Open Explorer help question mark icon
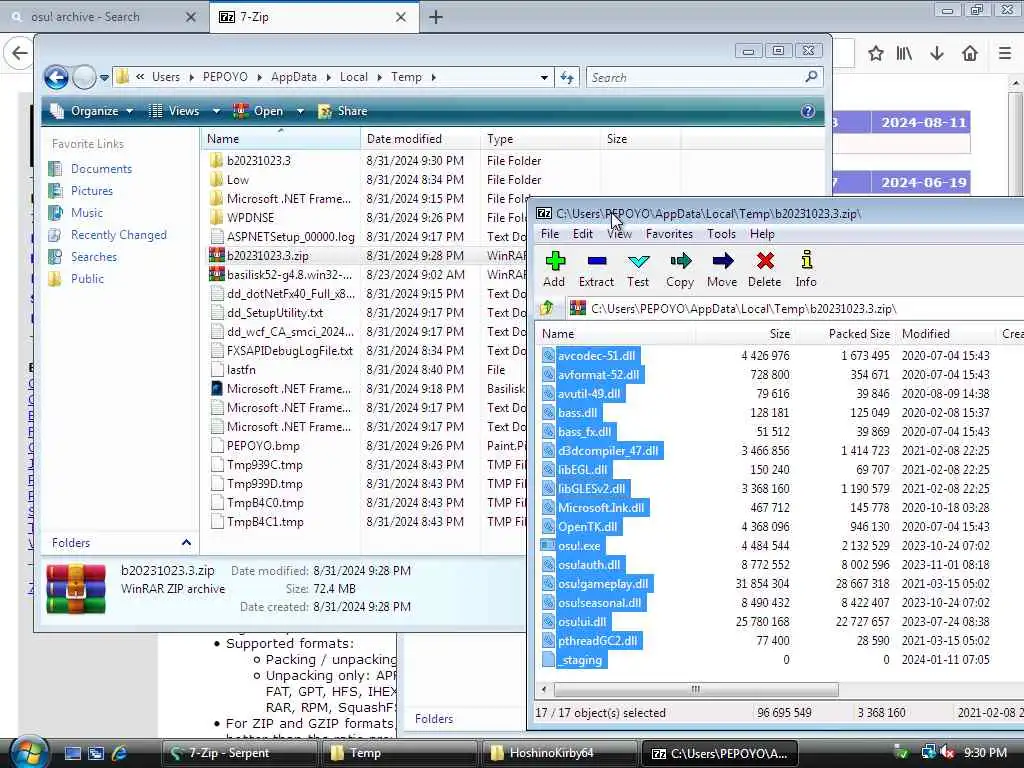Image resolution: width=1024 pixels, height=768 pixels. point(808,111)
